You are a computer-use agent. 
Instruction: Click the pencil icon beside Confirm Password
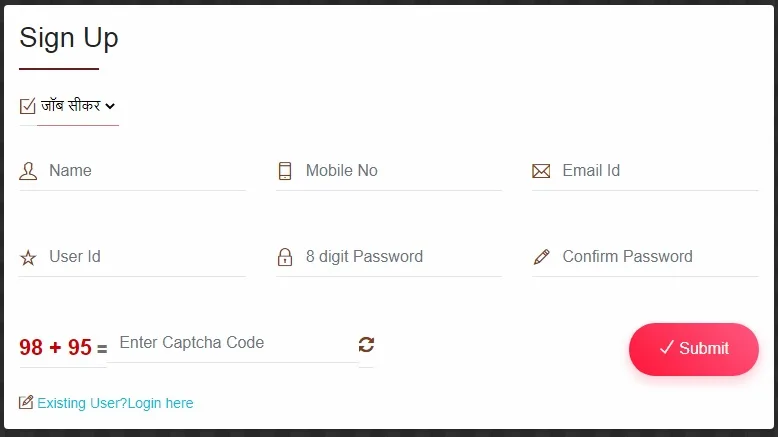point(541,257)
